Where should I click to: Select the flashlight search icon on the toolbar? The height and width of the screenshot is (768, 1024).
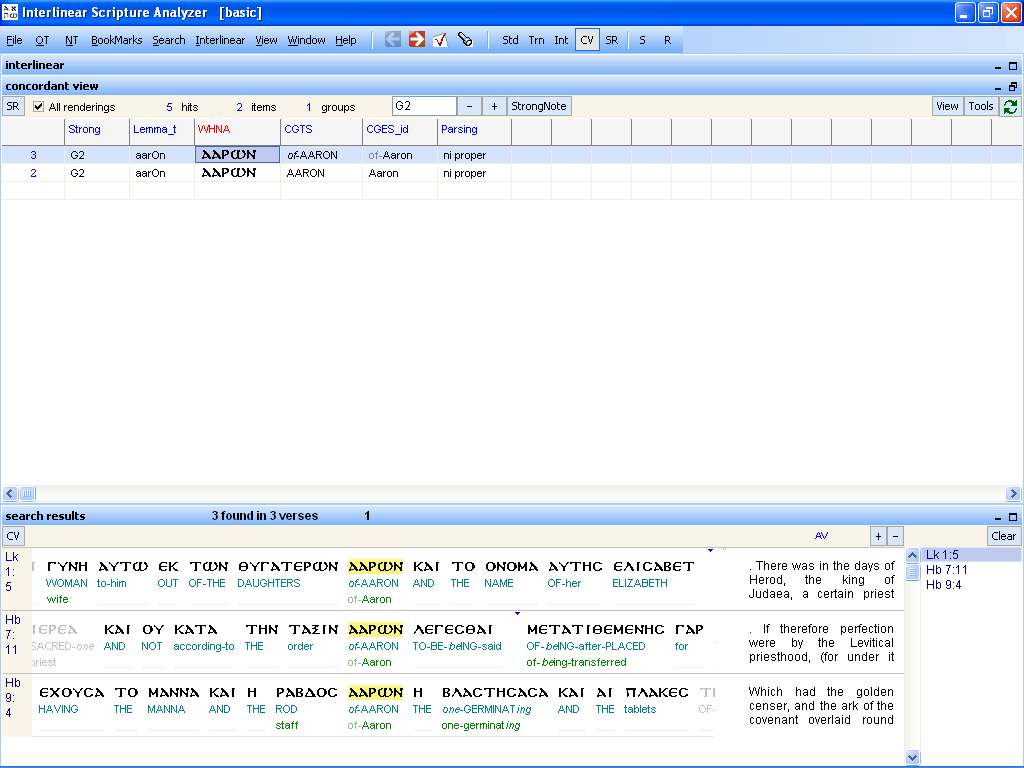click(465, 40)
